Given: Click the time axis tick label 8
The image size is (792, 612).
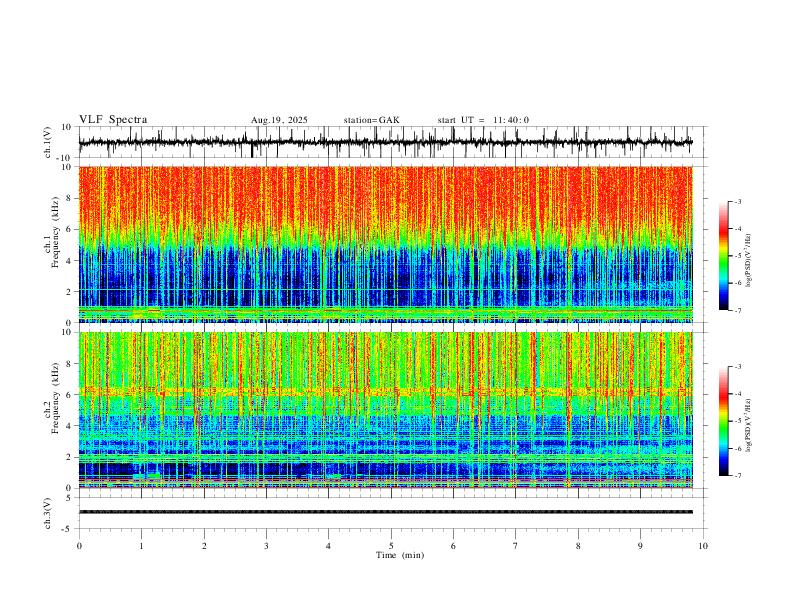Looking at the screenshot, I should point(578,546).
